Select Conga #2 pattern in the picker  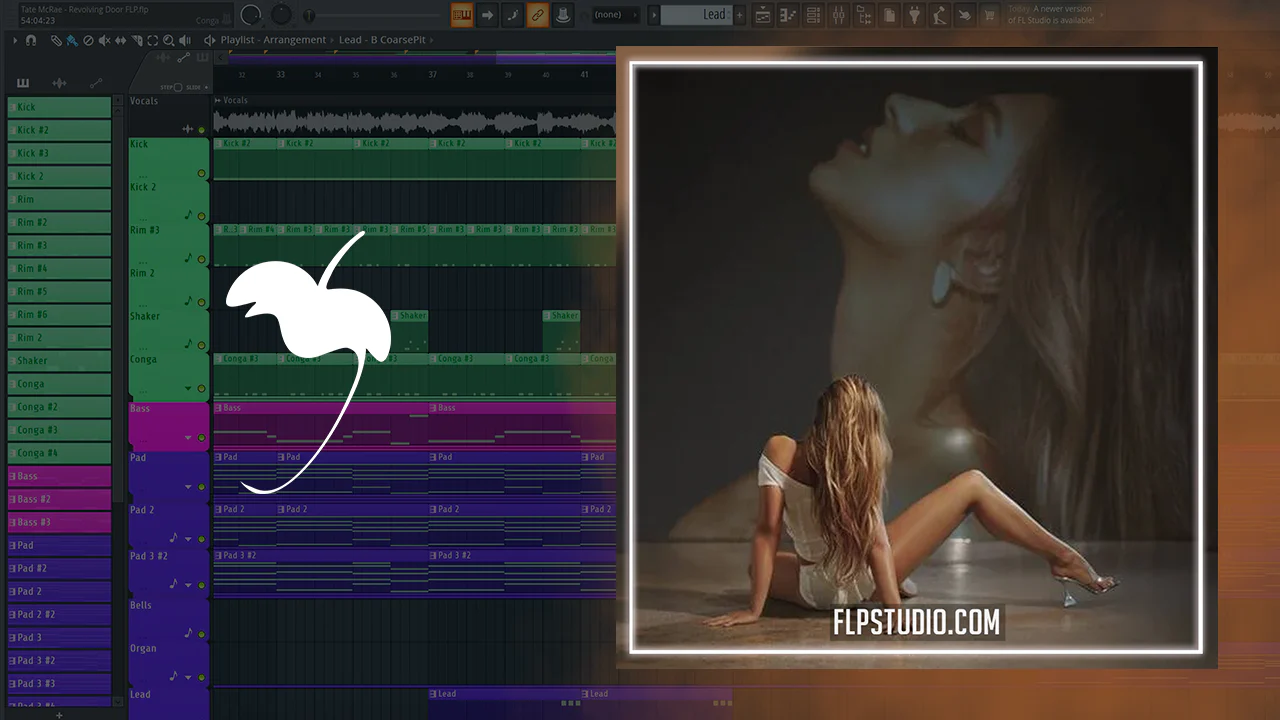59,407
